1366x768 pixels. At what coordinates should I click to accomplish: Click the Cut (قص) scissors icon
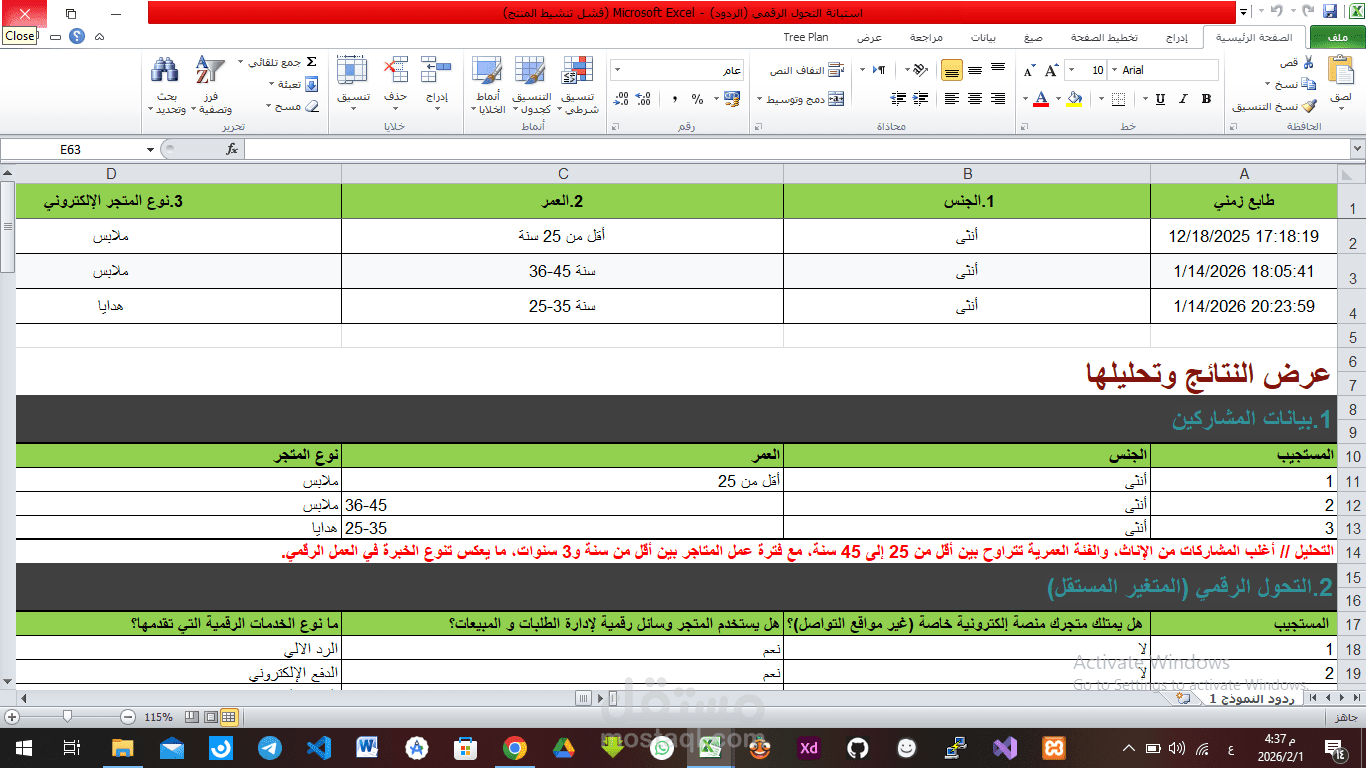(x=1309, y=62)
